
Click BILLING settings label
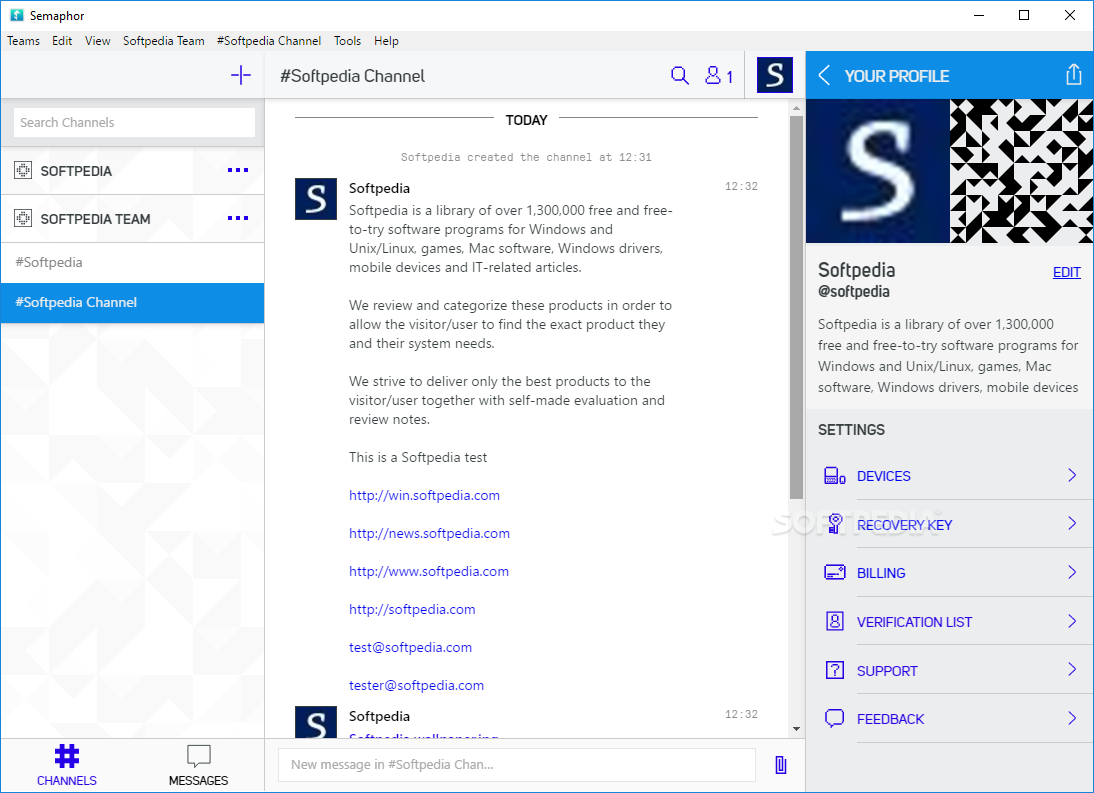881,573
